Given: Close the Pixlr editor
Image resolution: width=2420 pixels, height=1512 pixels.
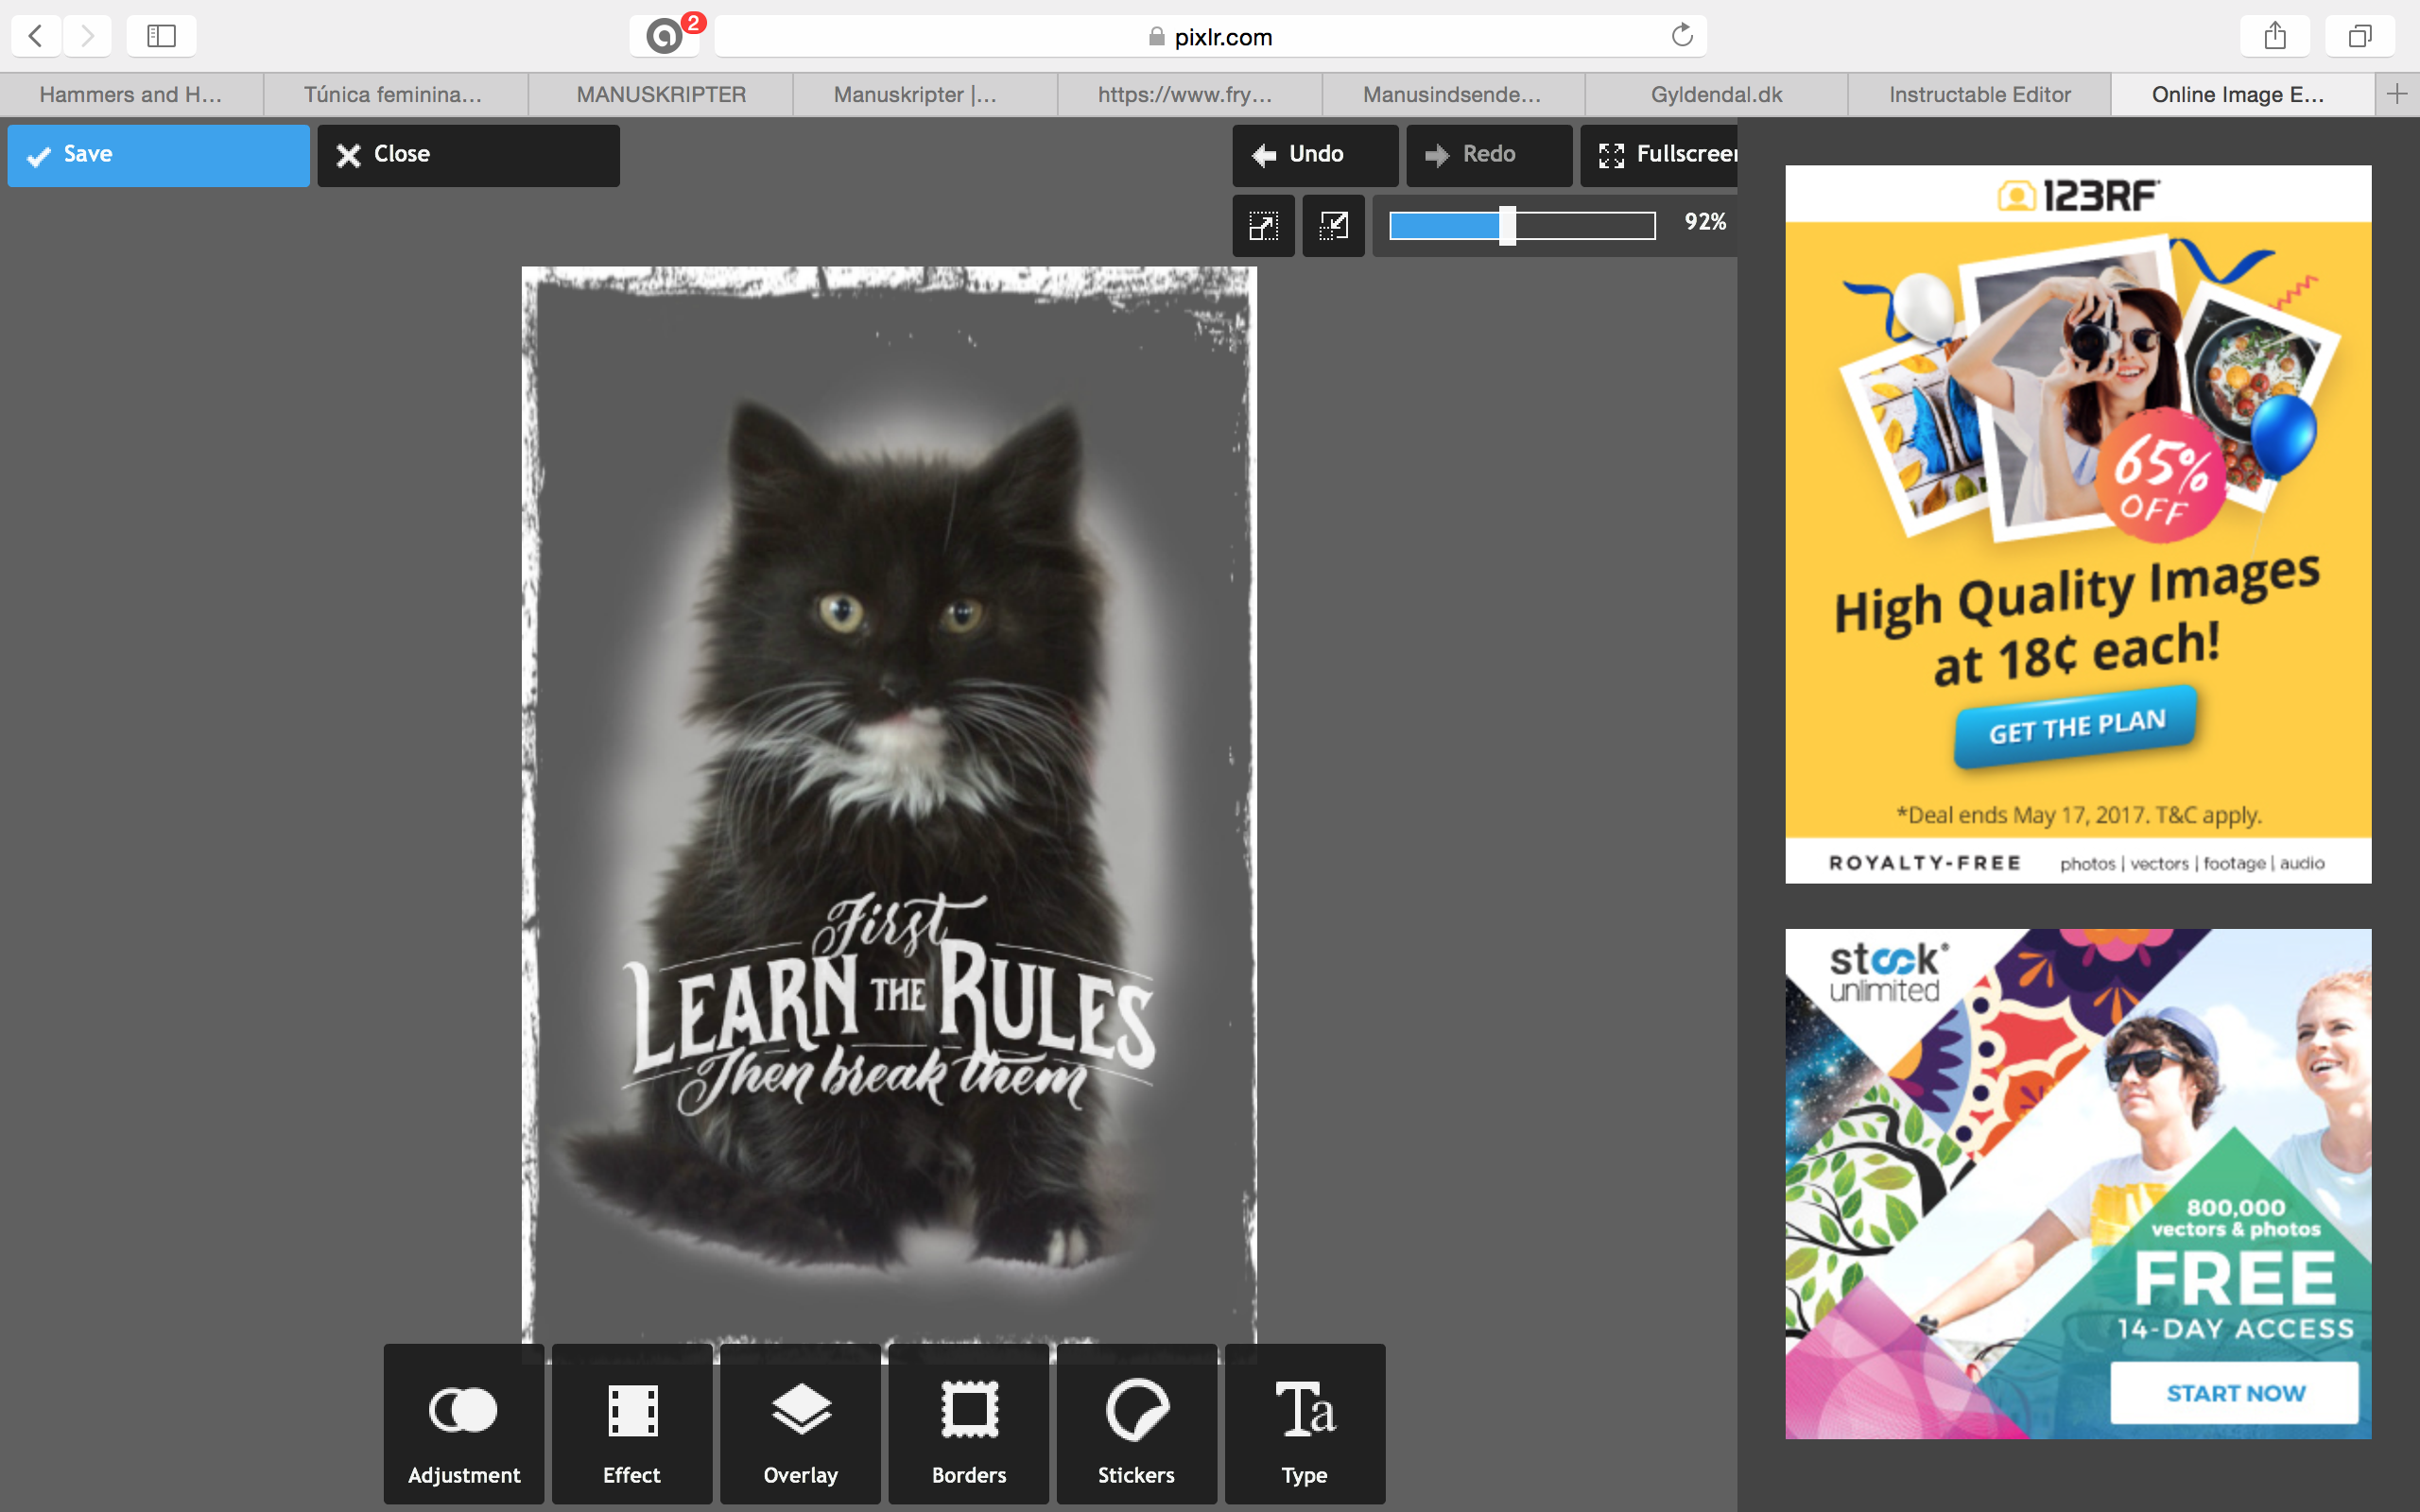Looking at the screenshot, I should (469, 155).
